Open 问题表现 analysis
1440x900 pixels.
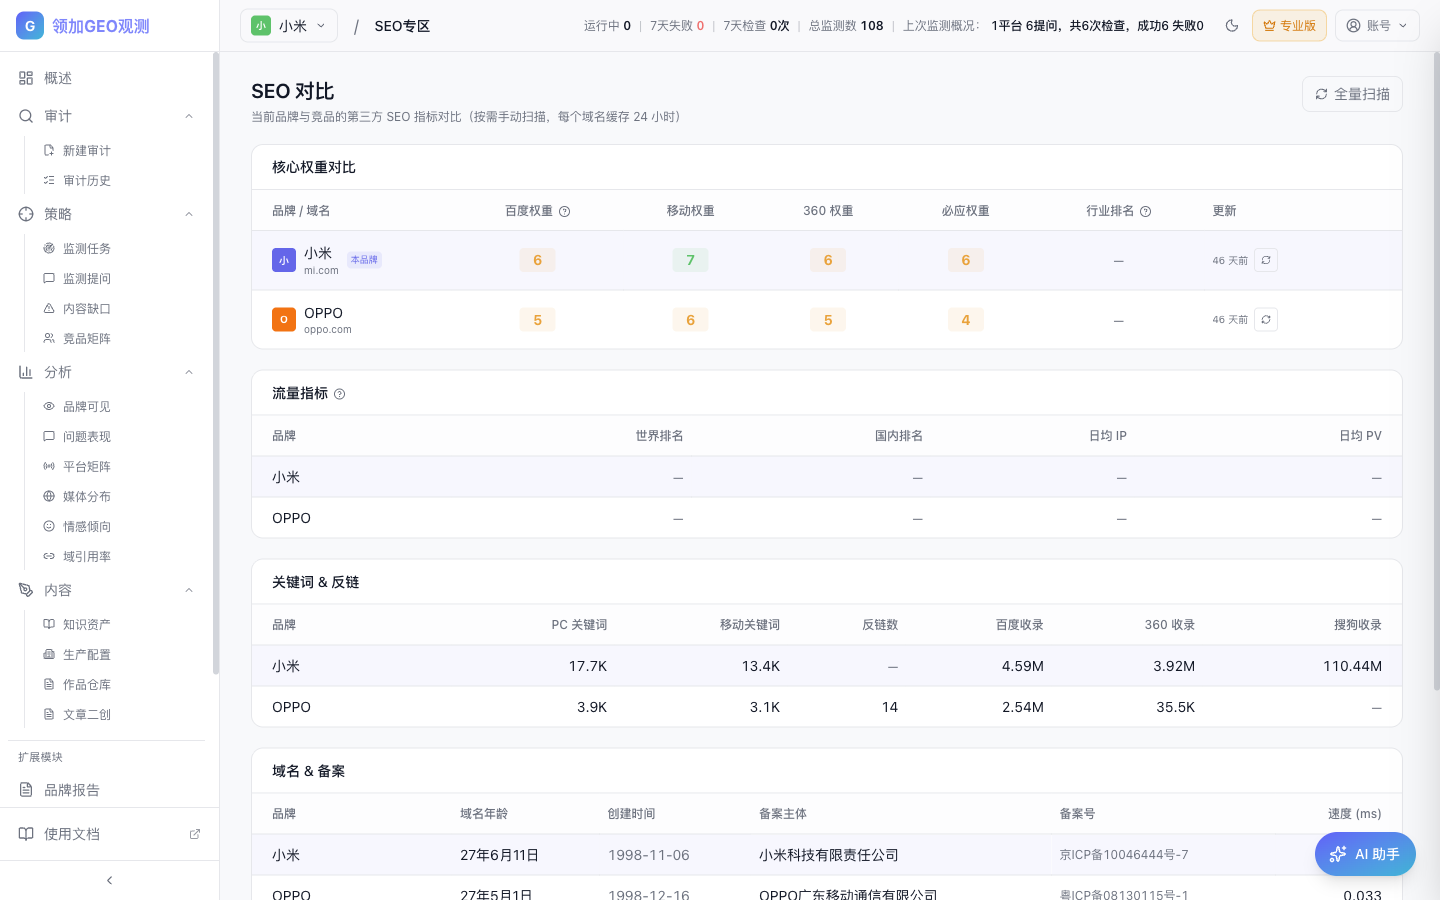(x=86, y=436)
